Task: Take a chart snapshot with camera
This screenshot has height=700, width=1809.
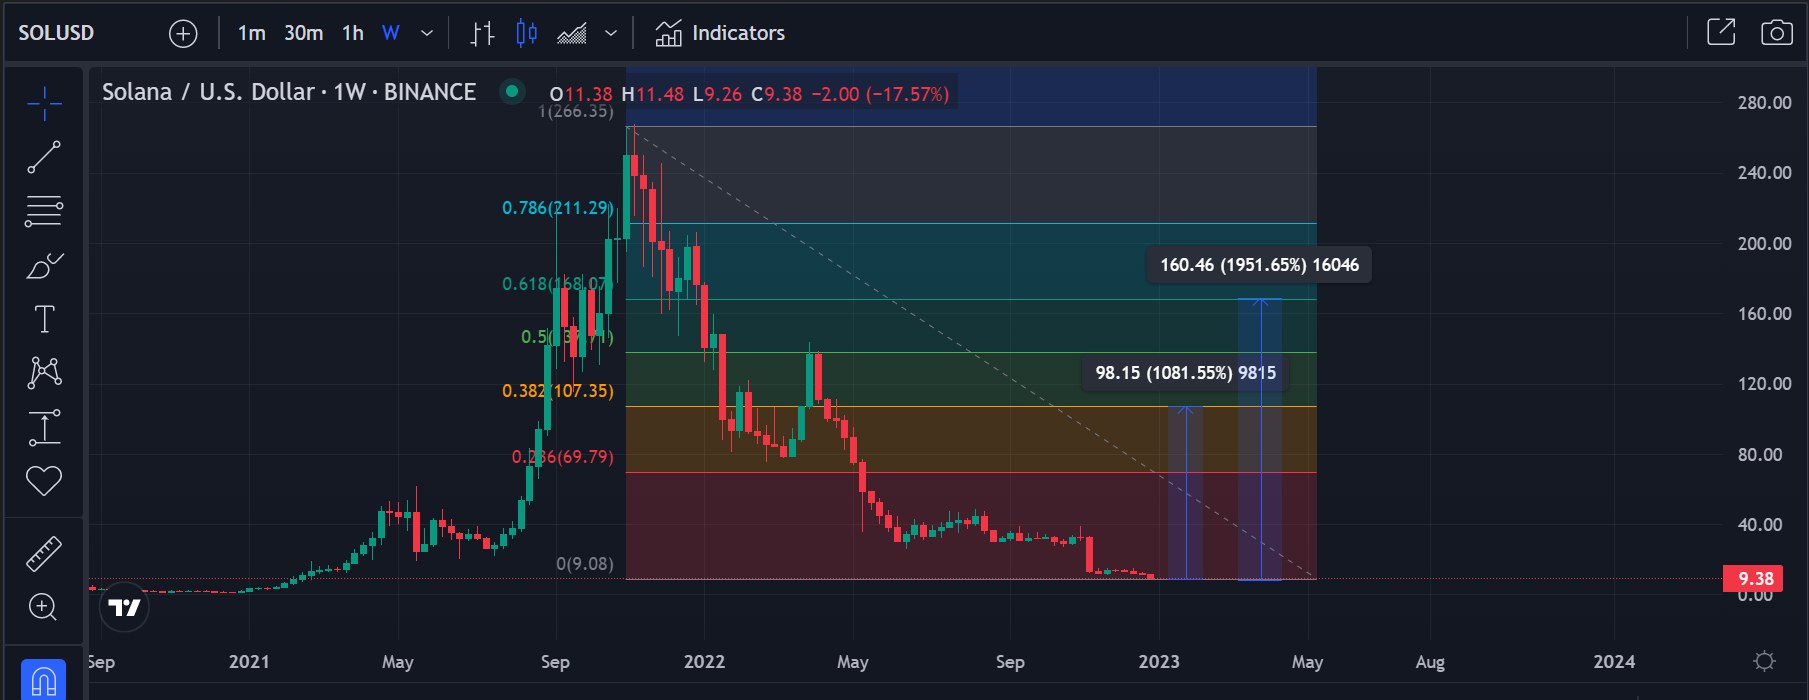Action: click(1776, 33)
